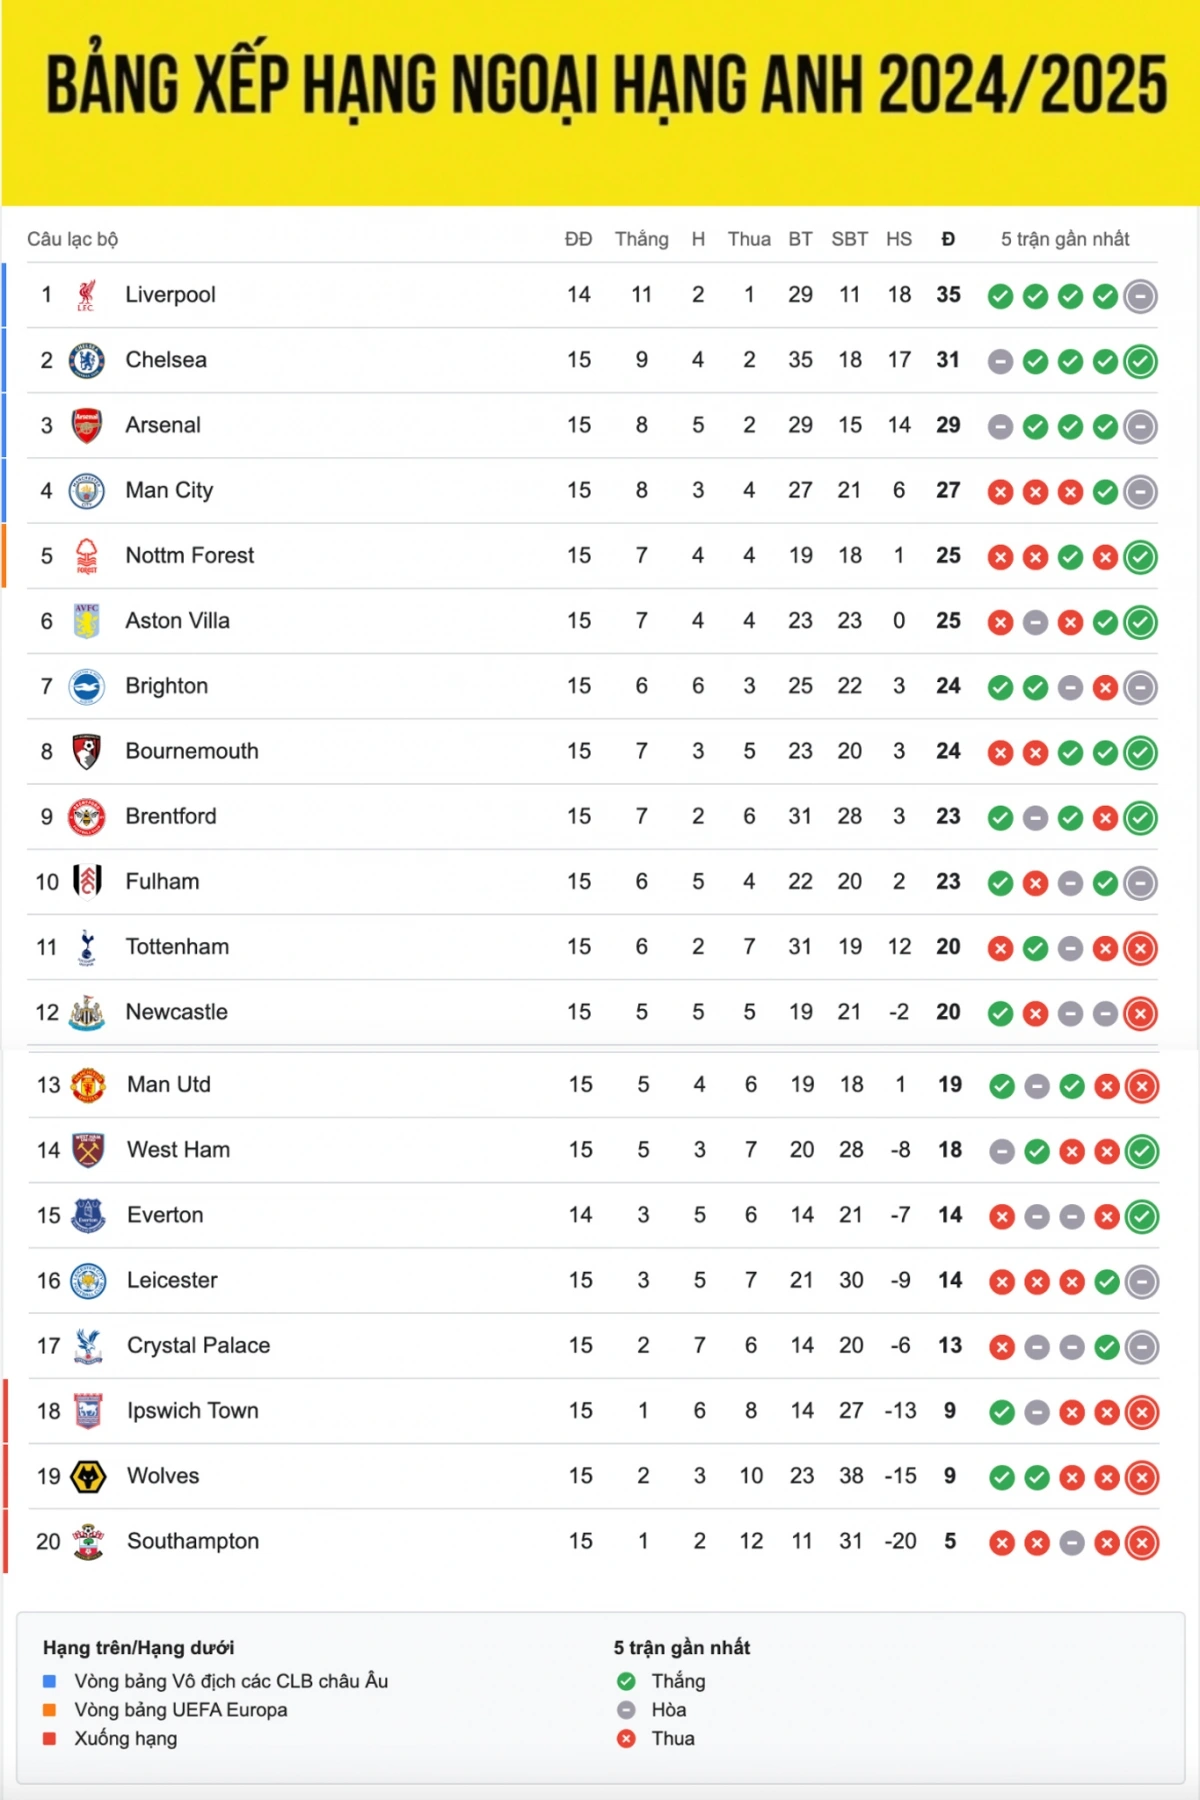Image resolution: width=1200 pixels, height=1800 pixels.
Task: Click the Chelsea club badge
Action: pyautogui.click(x=87, y=360)
